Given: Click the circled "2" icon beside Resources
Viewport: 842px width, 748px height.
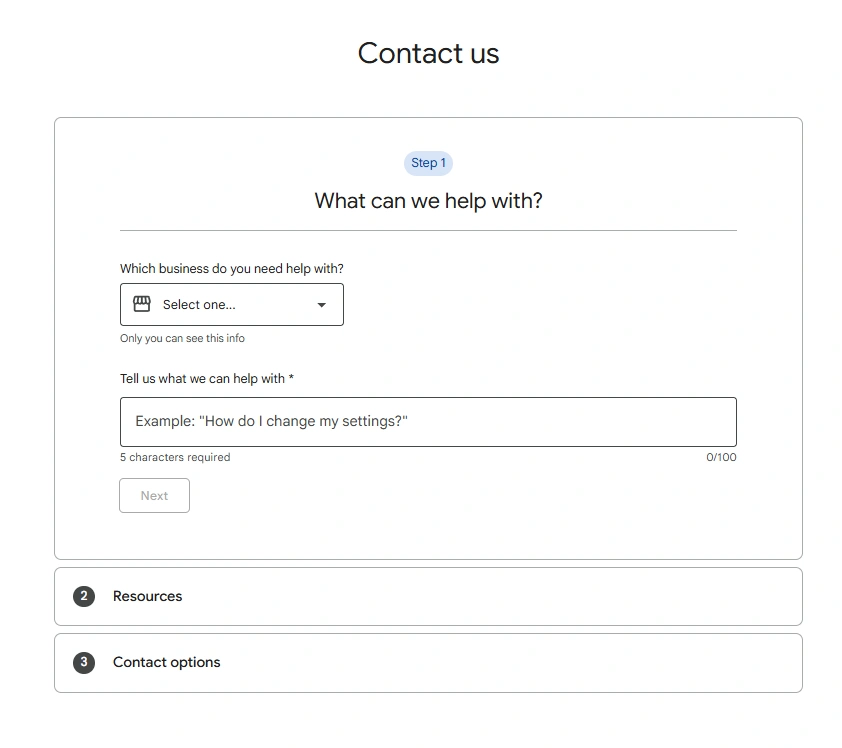Looking at the screenshot, I should [x=83, y=596].
